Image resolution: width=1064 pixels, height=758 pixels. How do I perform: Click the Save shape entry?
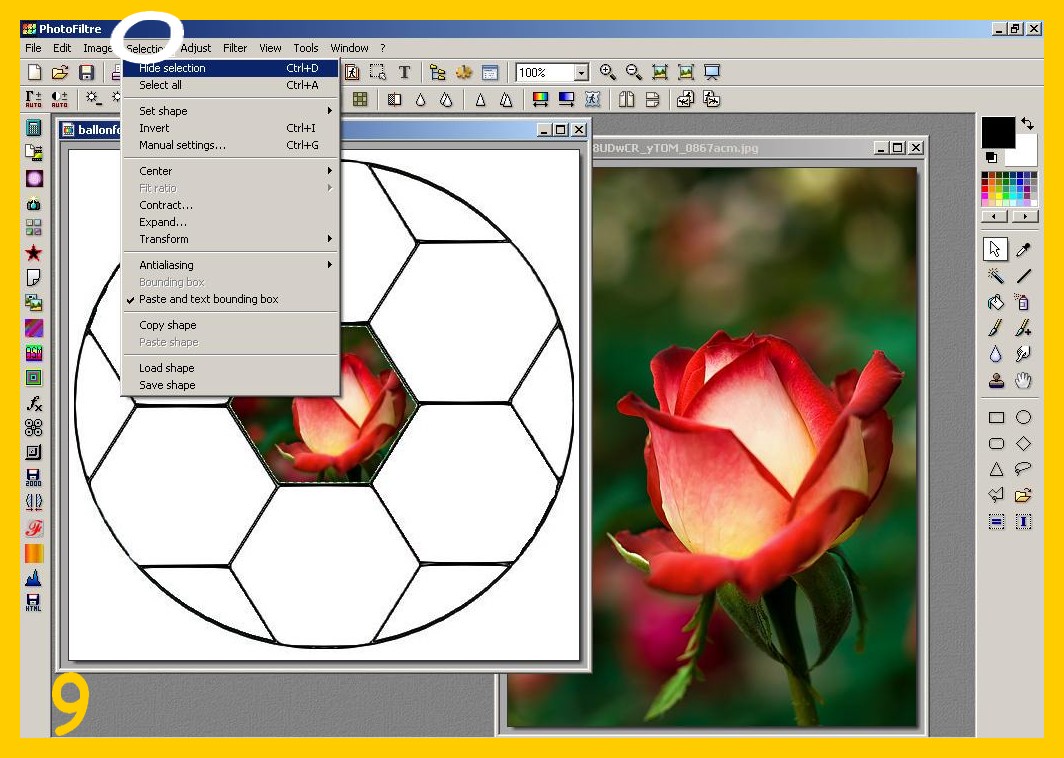click(167, 385)
